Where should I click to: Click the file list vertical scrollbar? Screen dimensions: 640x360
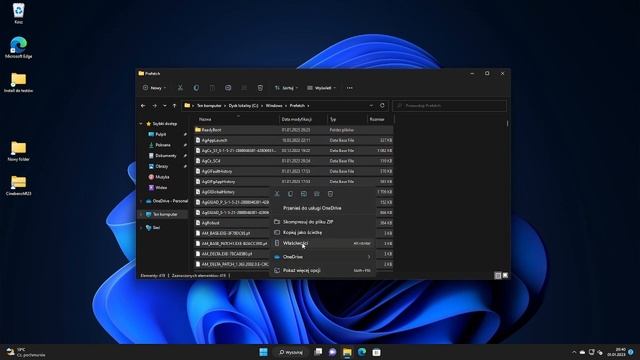(507, 123)
